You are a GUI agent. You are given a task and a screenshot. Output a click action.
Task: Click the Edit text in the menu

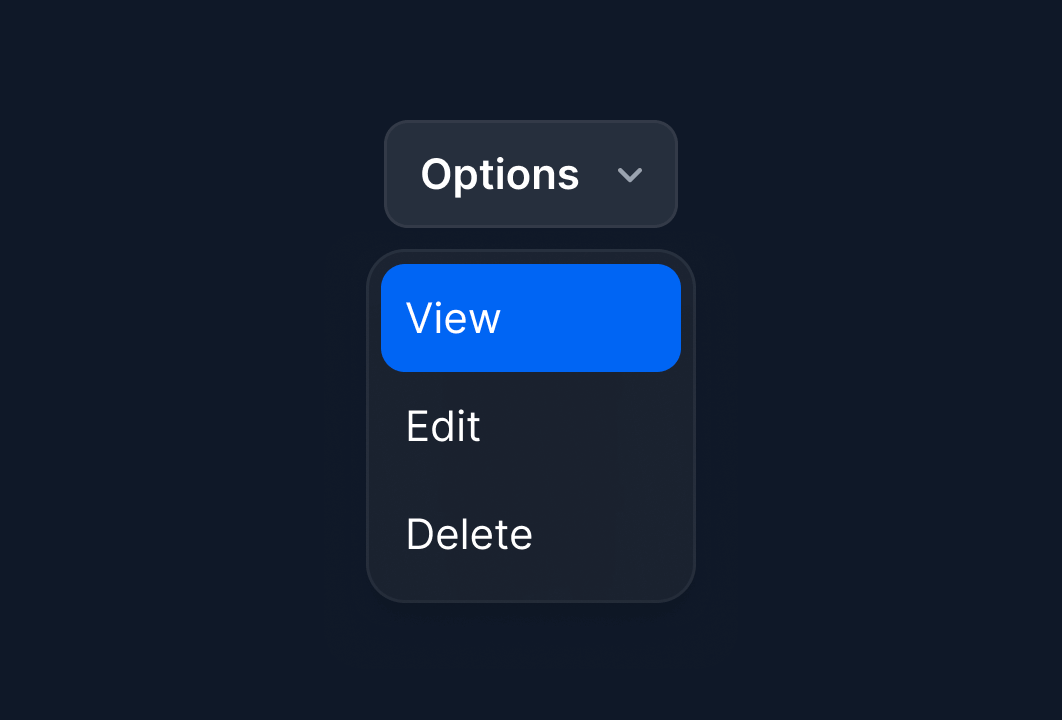pos(443,426)
